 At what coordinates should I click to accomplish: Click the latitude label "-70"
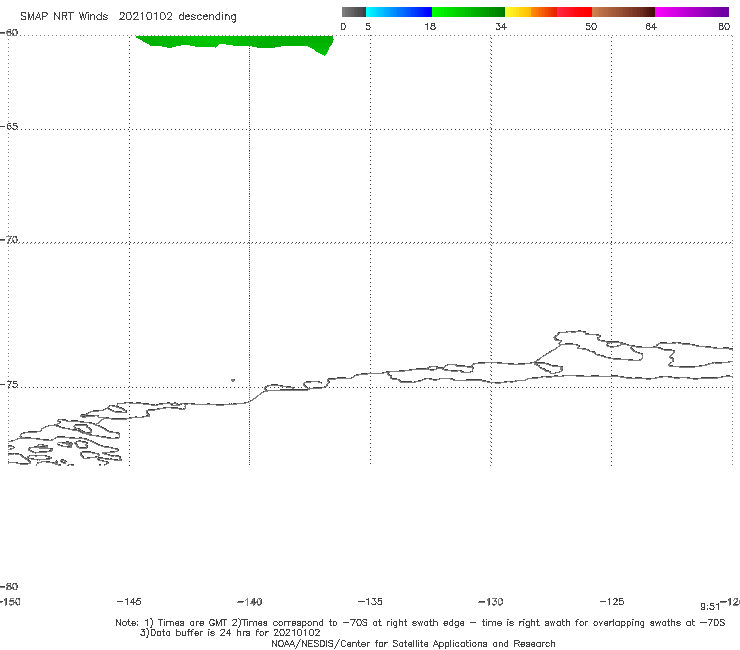tap(9, 240)
